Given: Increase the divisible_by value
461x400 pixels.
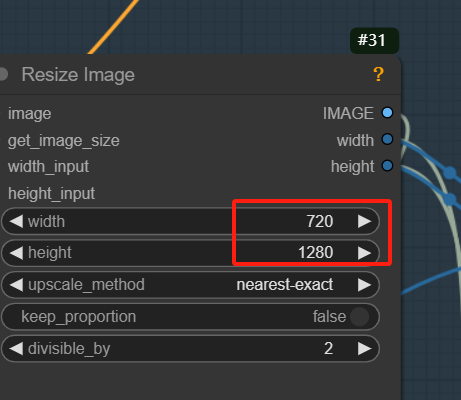Looking at the screenshot, I should pyautogui.click(x=364, y=349).
